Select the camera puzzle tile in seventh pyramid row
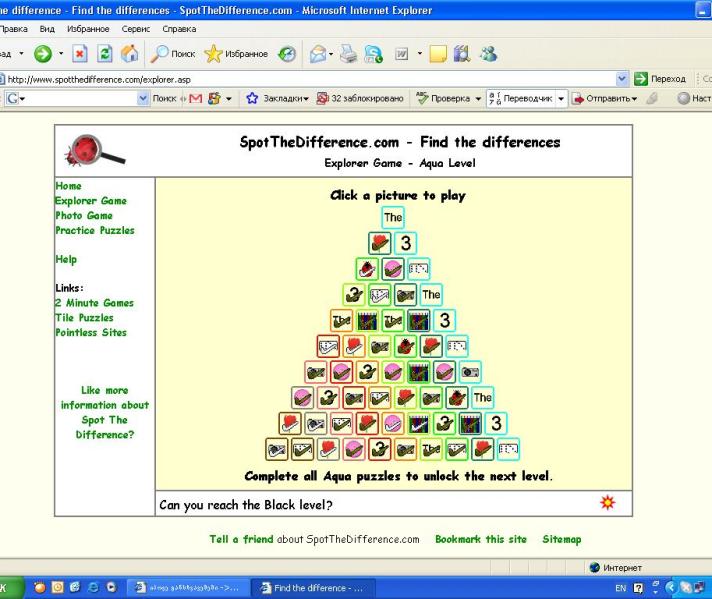 click(470, 372)
